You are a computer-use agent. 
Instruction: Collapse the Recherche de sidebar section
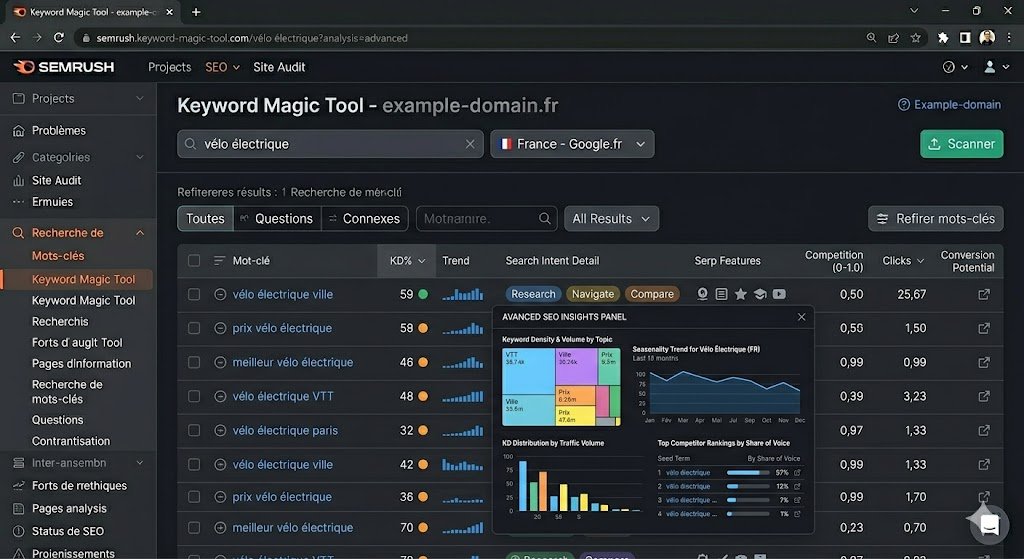[140, 233]
